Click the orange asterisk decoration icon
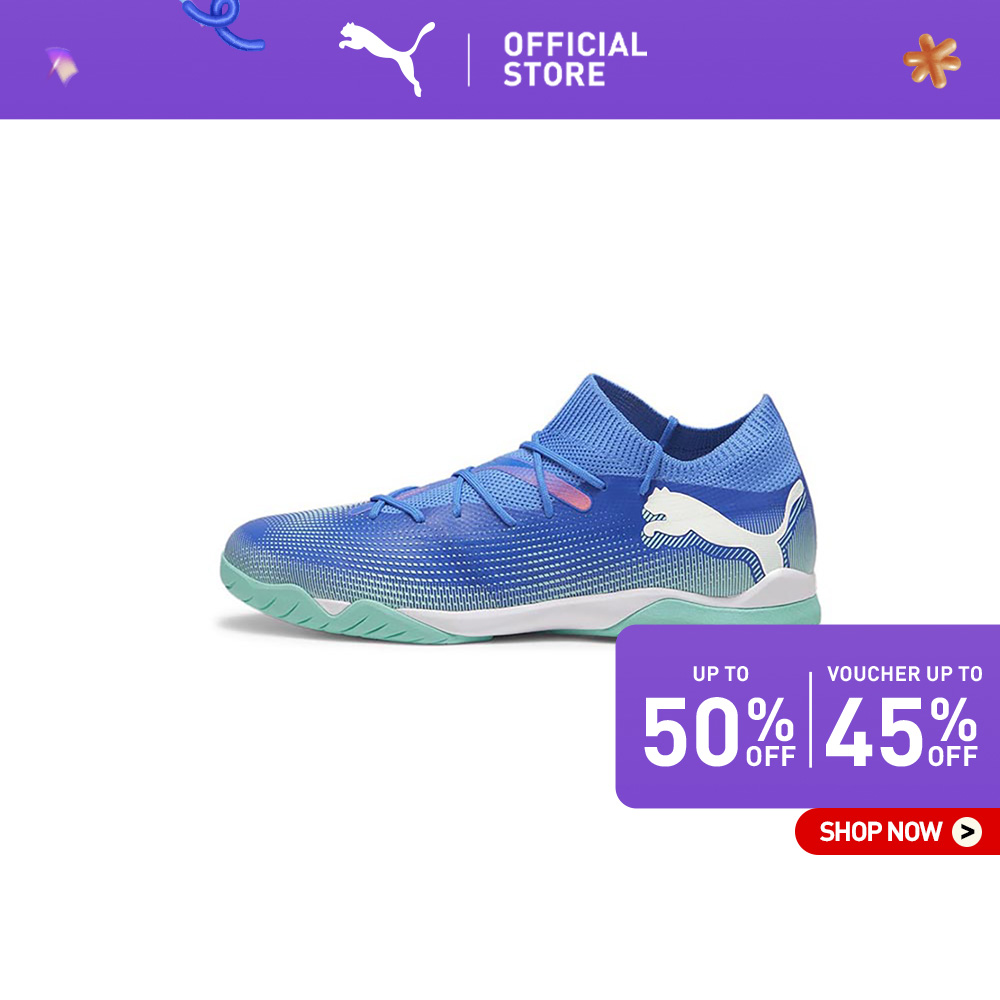This screenshot has height=1000, width=1000. (x=932, y=61)
